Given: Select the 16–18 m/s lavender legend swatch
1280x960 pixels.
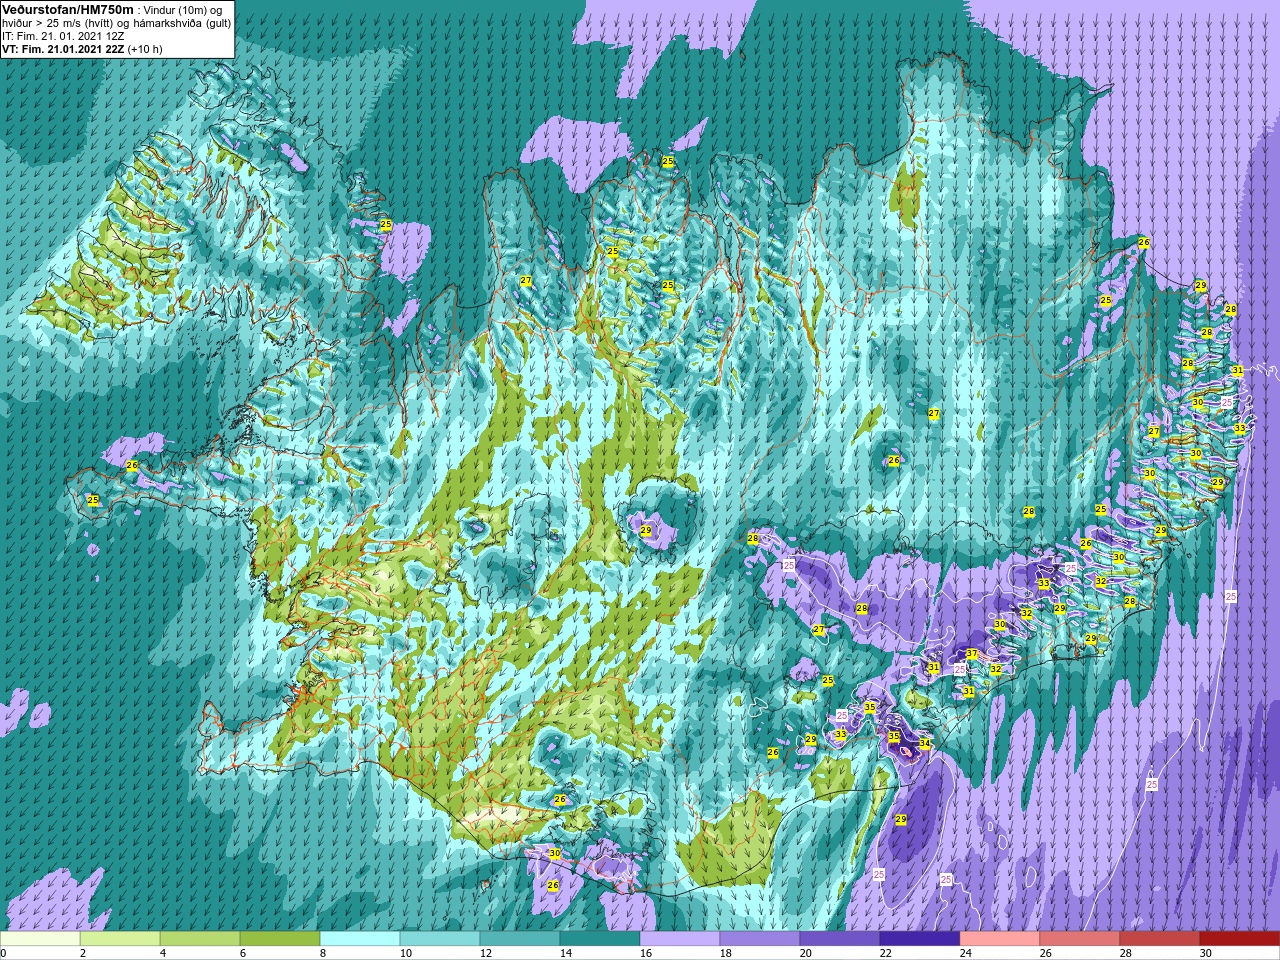Looking at the screenshot, I should 680,939.
